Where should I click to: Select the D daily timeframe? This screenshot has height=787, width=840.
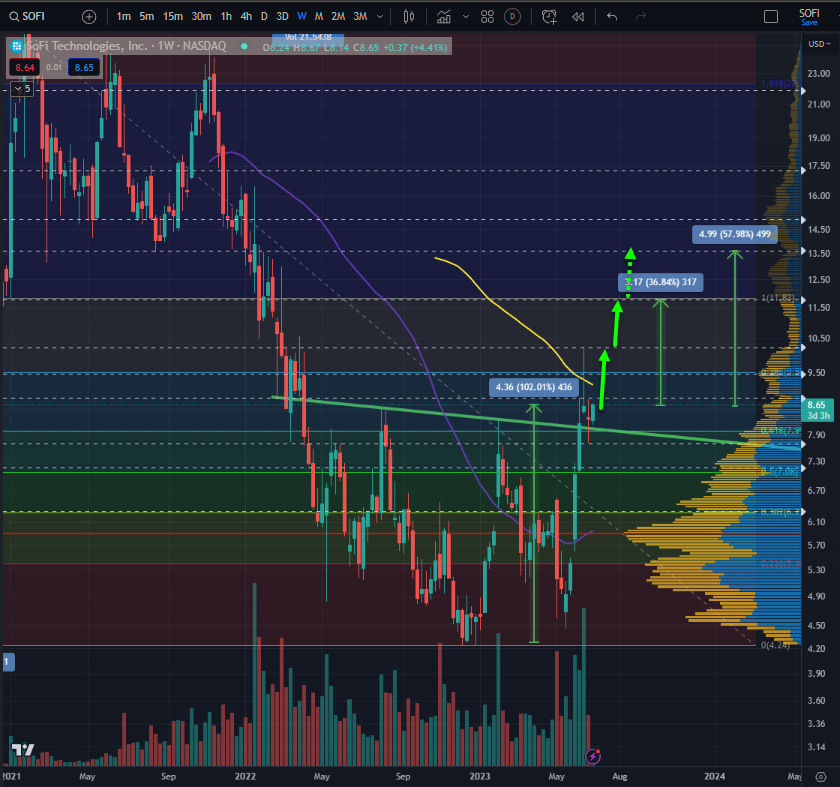(264, 17)
